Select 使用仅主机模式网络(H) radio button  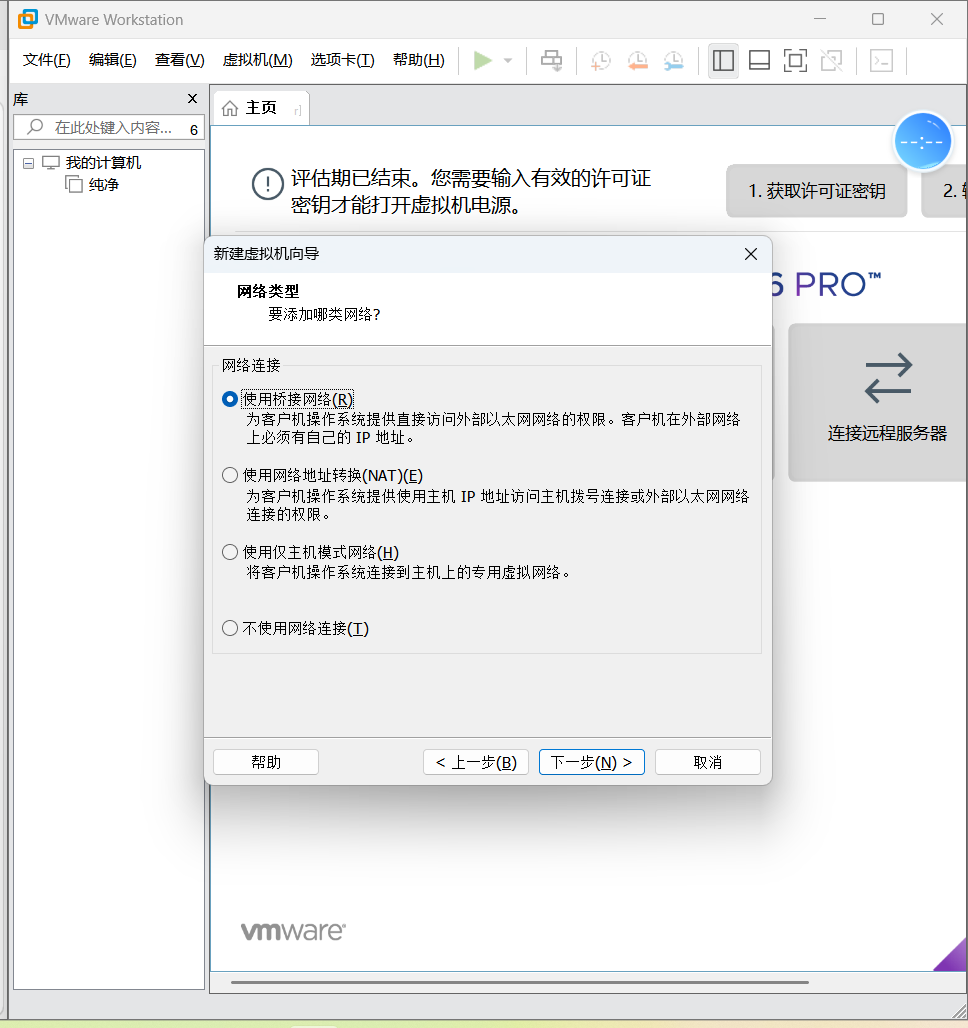pyautogui.click(x=230, y=552)
